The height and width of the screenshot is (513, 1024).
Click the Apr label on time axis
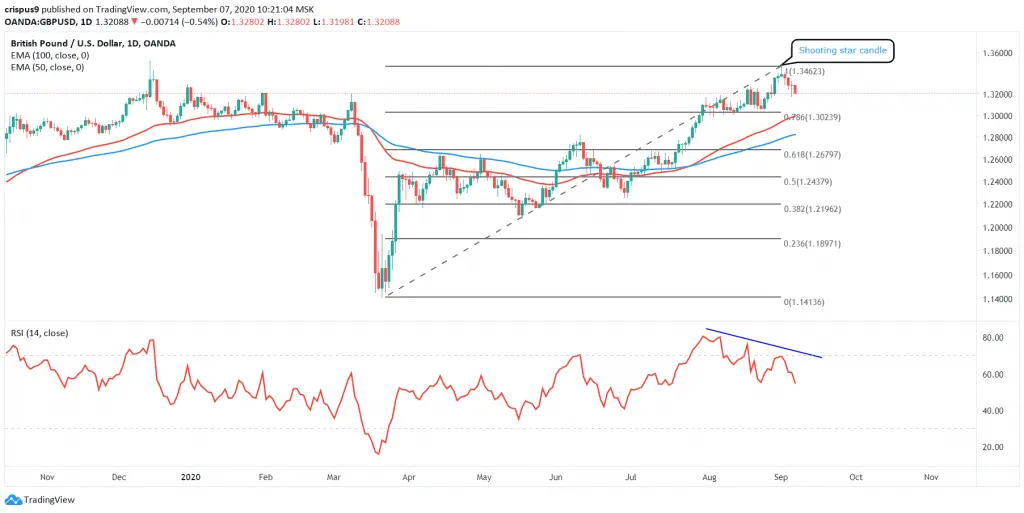coord(408,477)
